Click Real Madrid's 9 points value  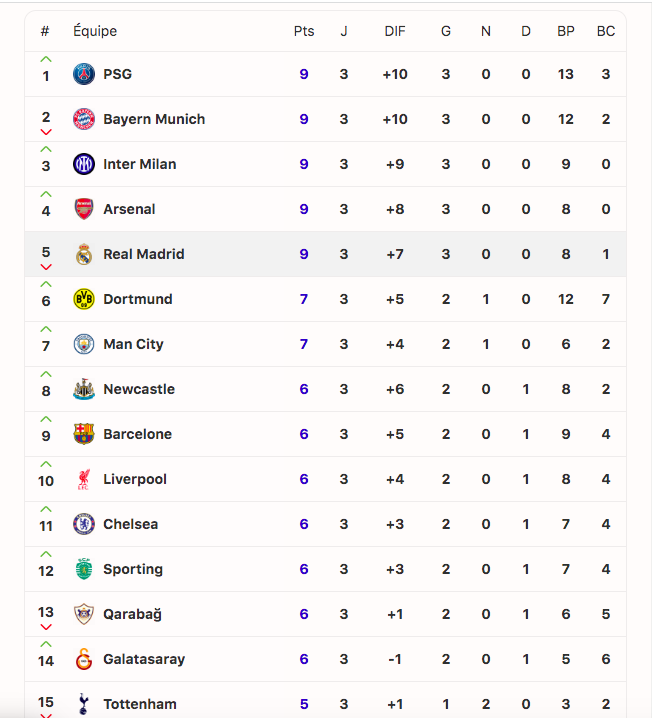(304, 254)
